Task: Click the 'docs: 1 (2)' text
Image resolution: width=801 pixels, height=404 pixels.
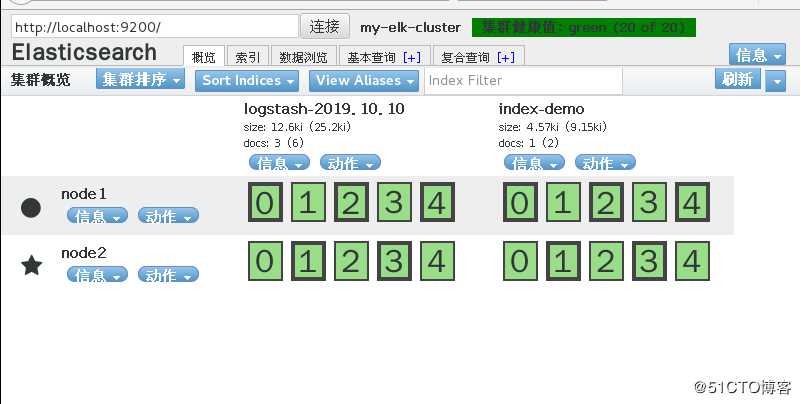Action: point(529,144)
